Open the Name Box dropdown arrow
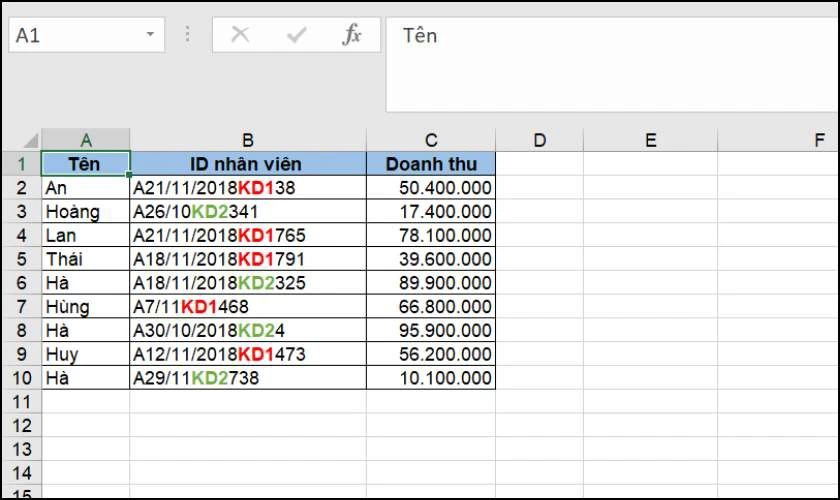The width and height of the screenshot is (840, 500). coord(151,35)
